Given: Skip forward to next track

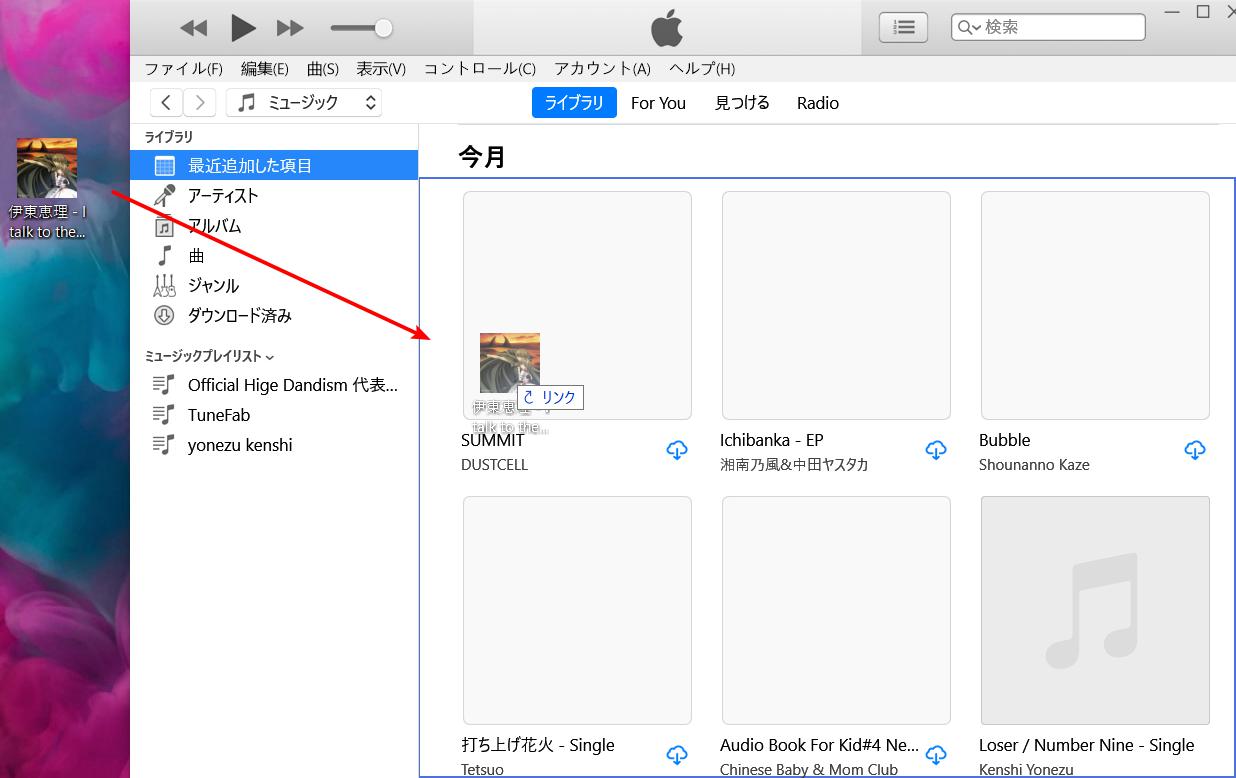Looking at the screenshot, I should tap(290, 28).
